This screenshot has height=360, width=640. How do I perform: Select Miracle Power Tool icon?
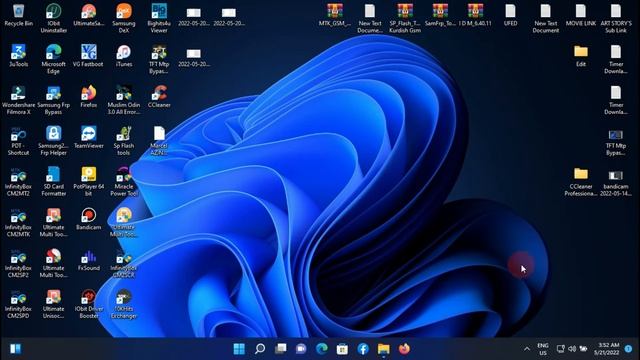[x=124, y=182]
